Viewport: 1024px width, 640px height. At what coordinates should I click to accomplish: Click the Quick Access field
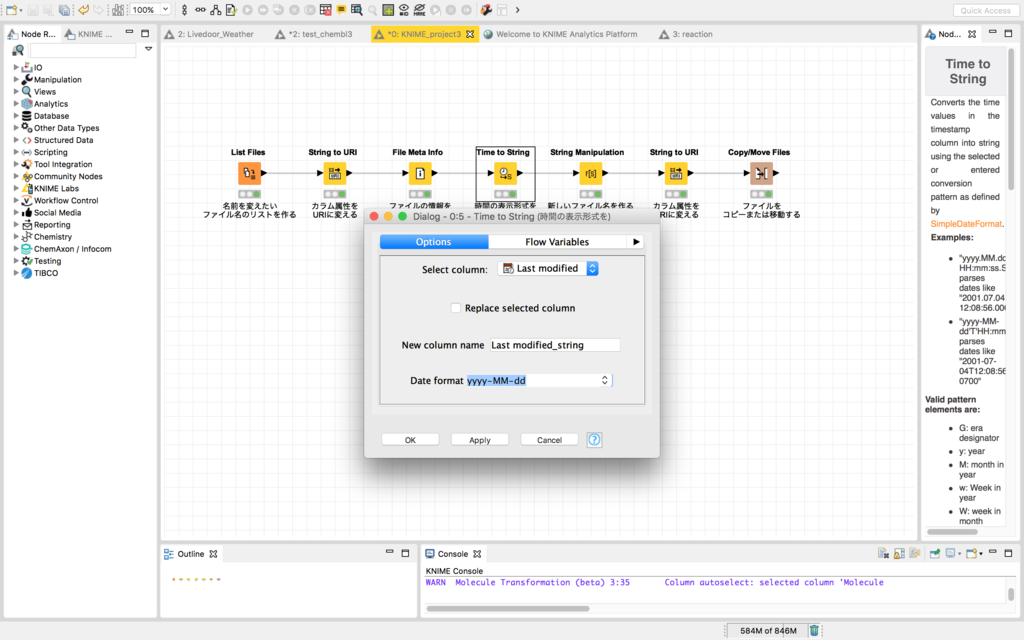[x=985, y=10]
